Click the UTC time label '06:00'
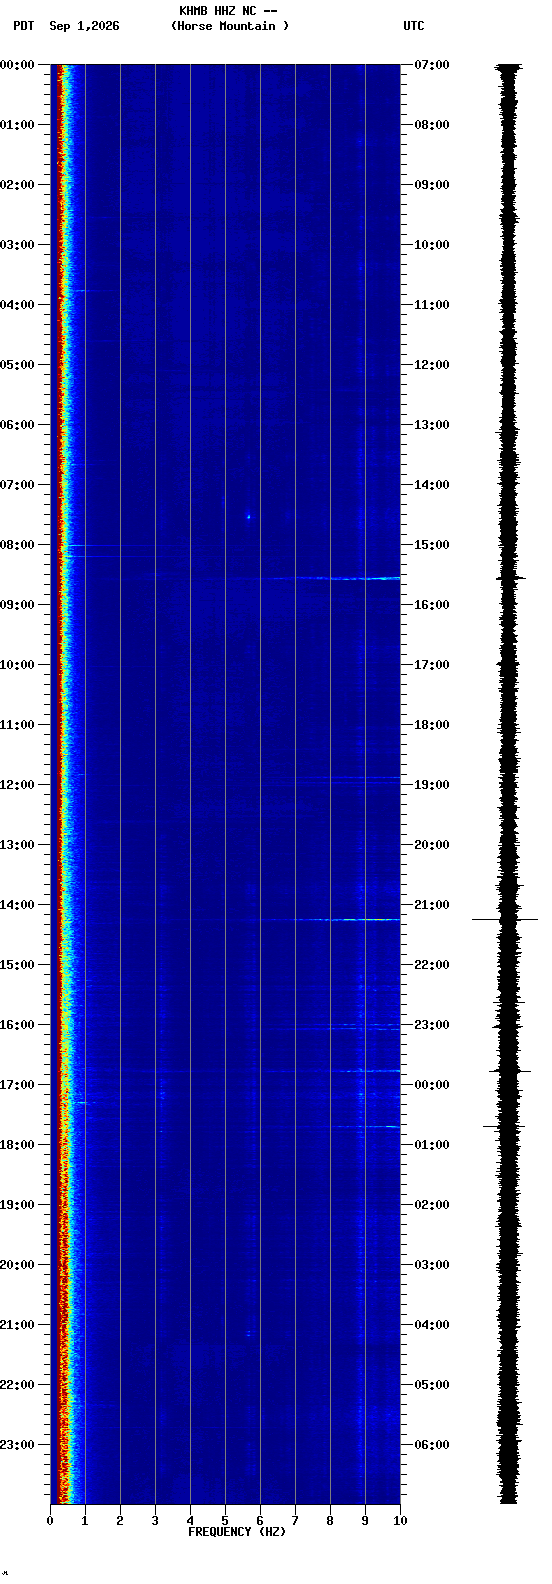The image size is (552, 1584). (432, 1445)
